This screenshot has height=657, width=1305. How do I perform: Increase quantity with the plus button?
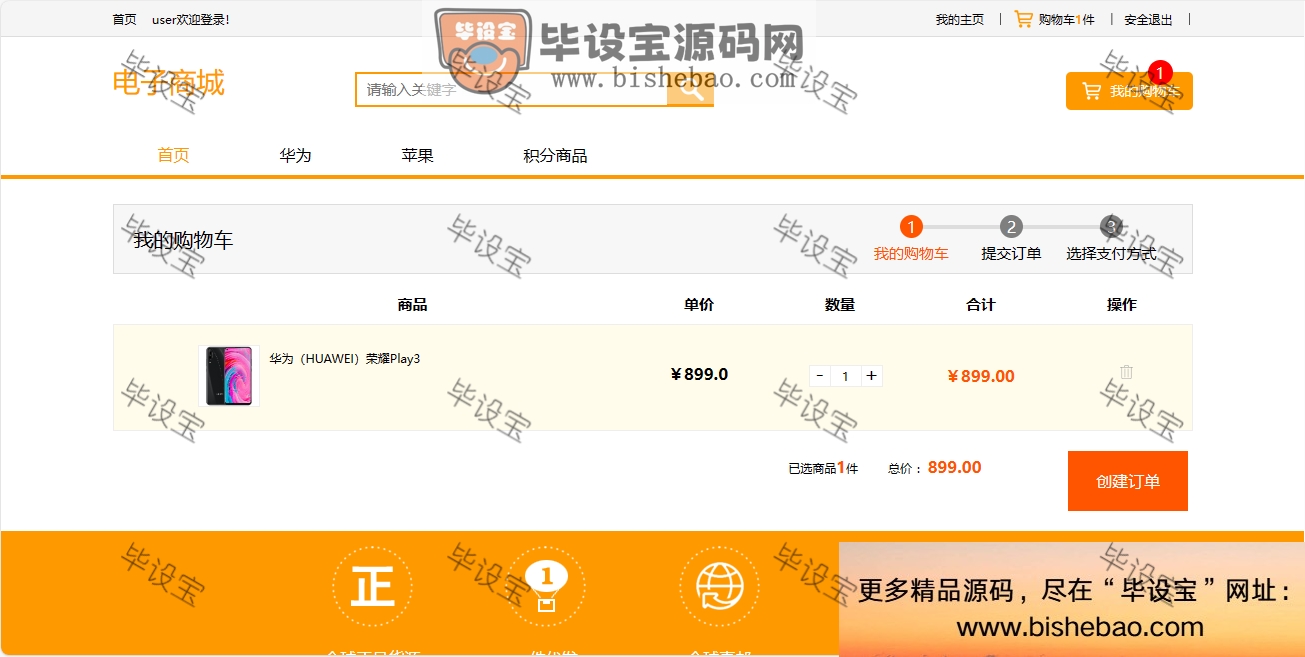pos(871,376)
